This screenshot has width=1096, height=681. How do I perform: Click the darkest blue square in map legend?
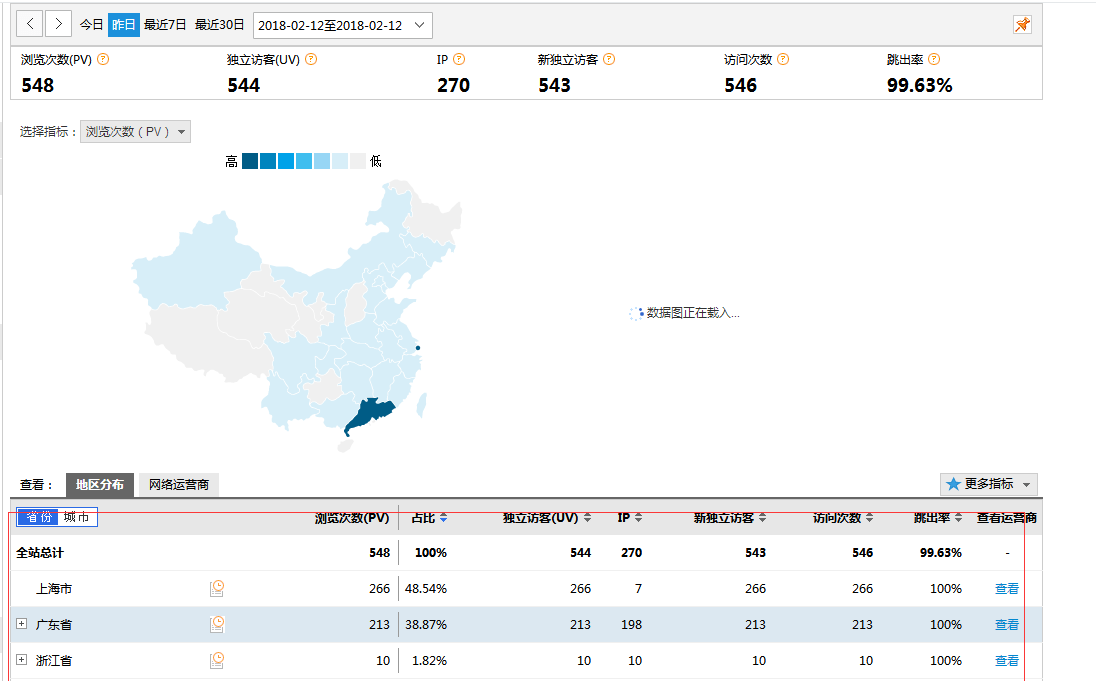pos(248,160)
